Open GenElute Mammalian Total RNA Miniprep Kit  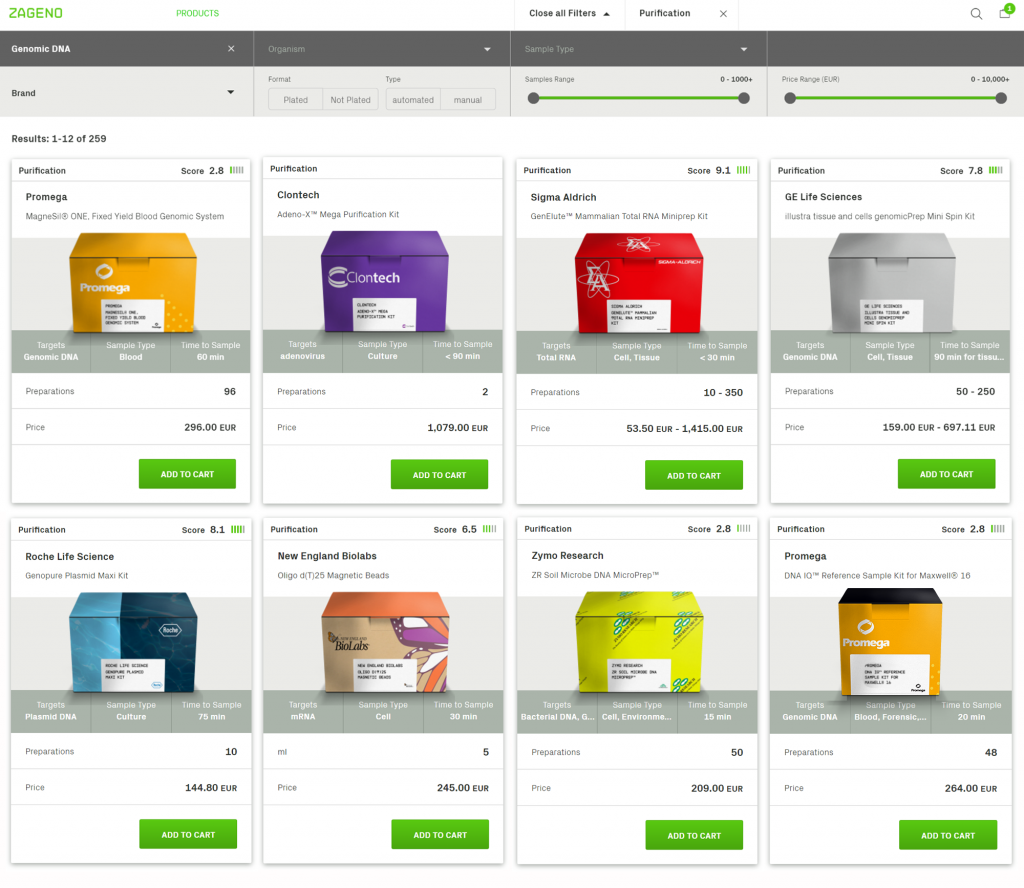619,216
